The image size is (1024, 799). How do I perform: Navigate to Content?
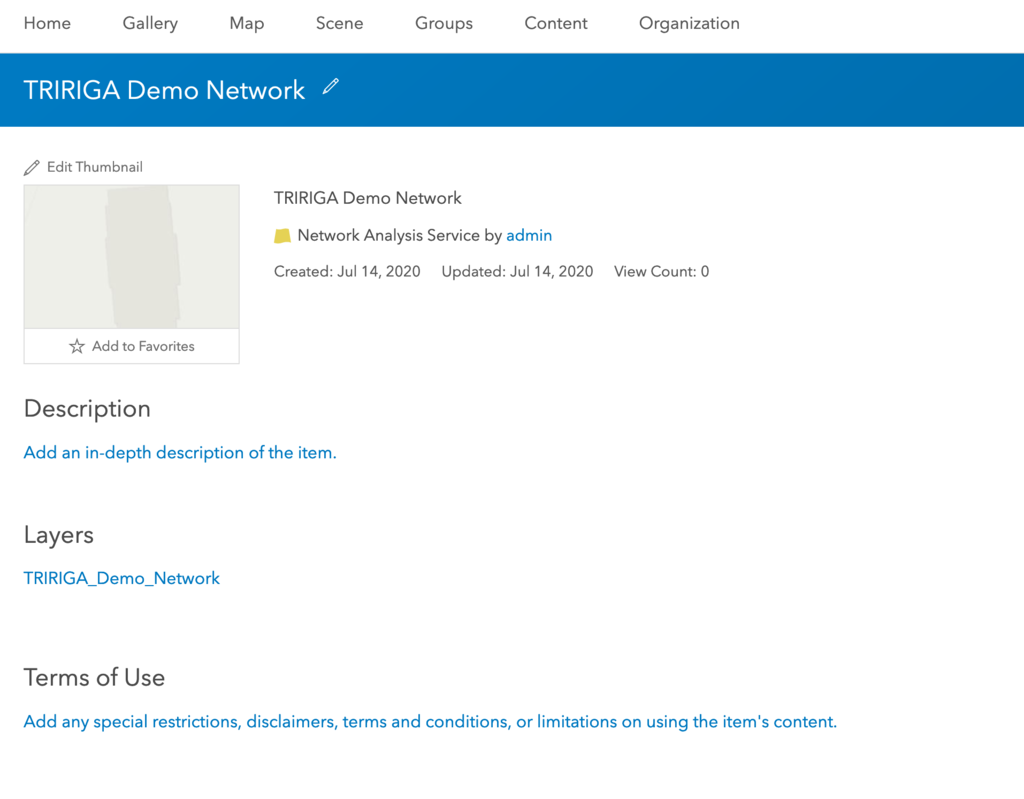tap(556, 24)
